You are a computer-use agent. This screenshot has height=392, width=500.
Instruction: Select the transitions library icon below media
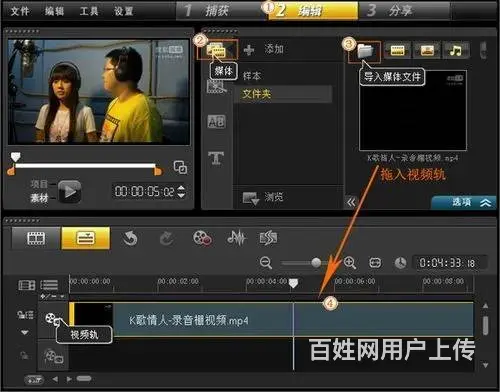pos(216,87)
